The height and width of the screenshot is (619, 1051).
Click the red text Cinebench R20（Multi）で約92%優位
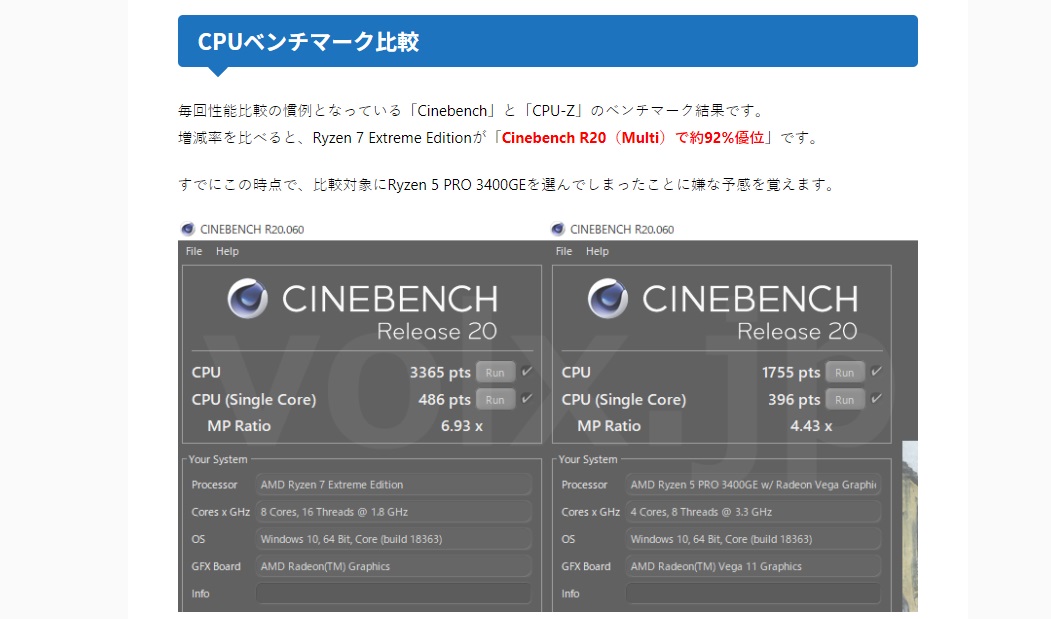(x=633, y=137)
